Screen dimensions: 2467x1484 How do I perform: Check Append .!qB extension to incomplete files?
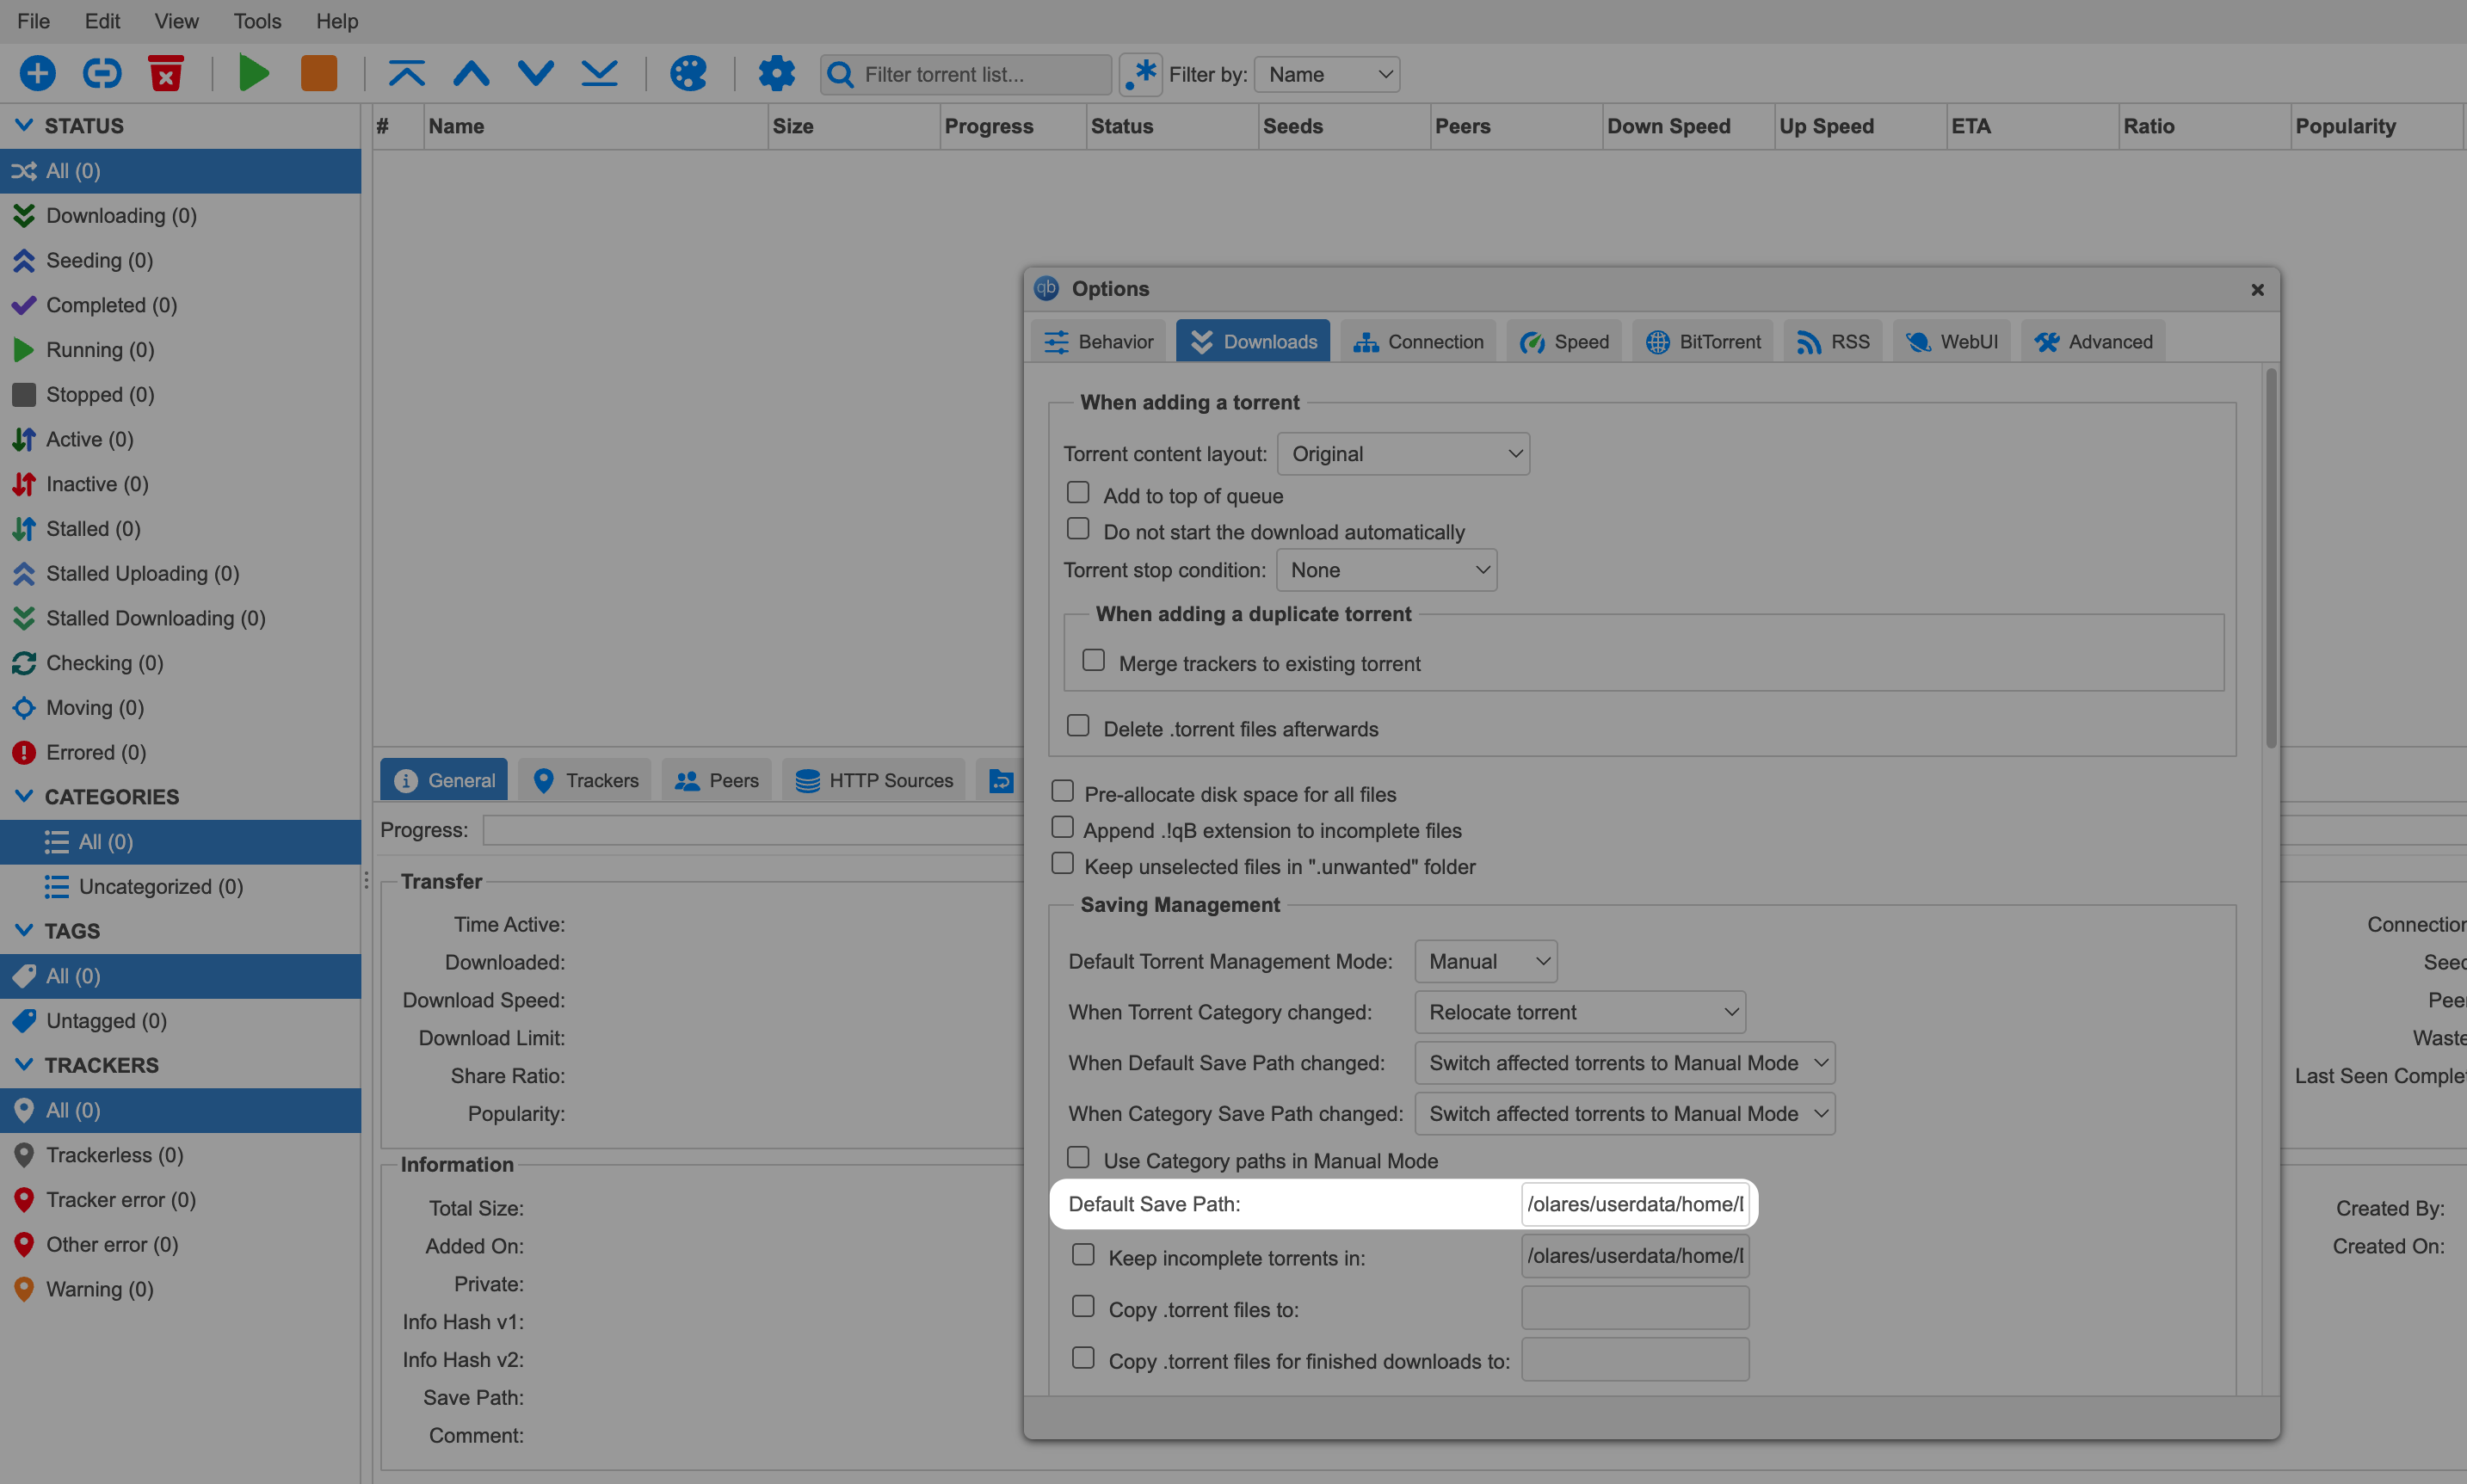[x=1063, y=828]
